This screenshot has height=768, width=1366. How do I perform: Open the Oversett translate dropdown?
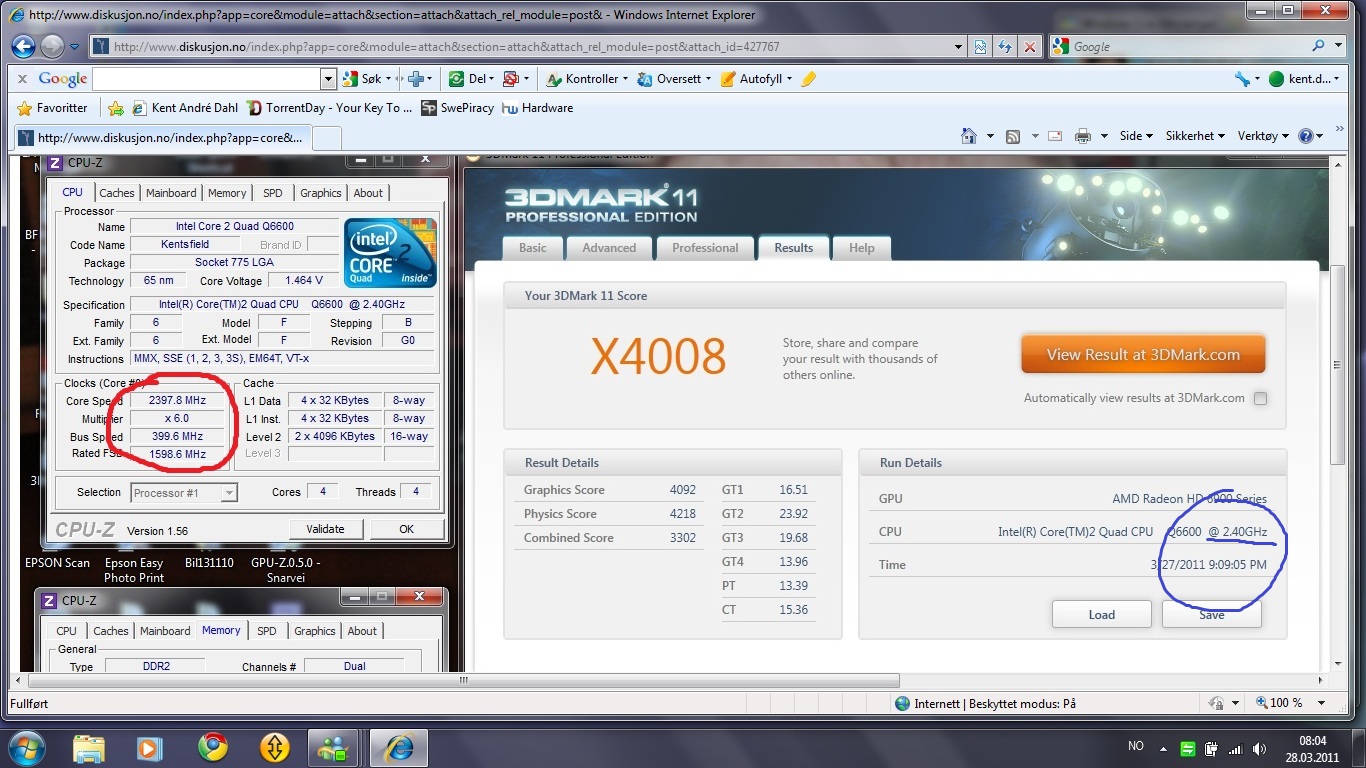tap(708, 79)
